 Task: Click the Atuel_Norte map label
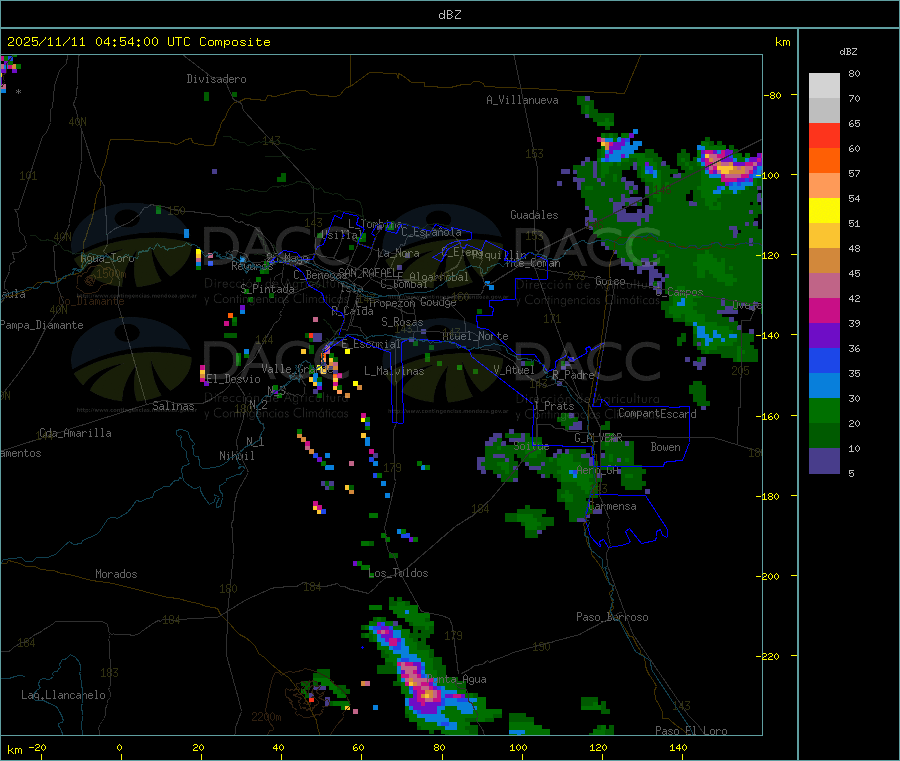(475, 336)
